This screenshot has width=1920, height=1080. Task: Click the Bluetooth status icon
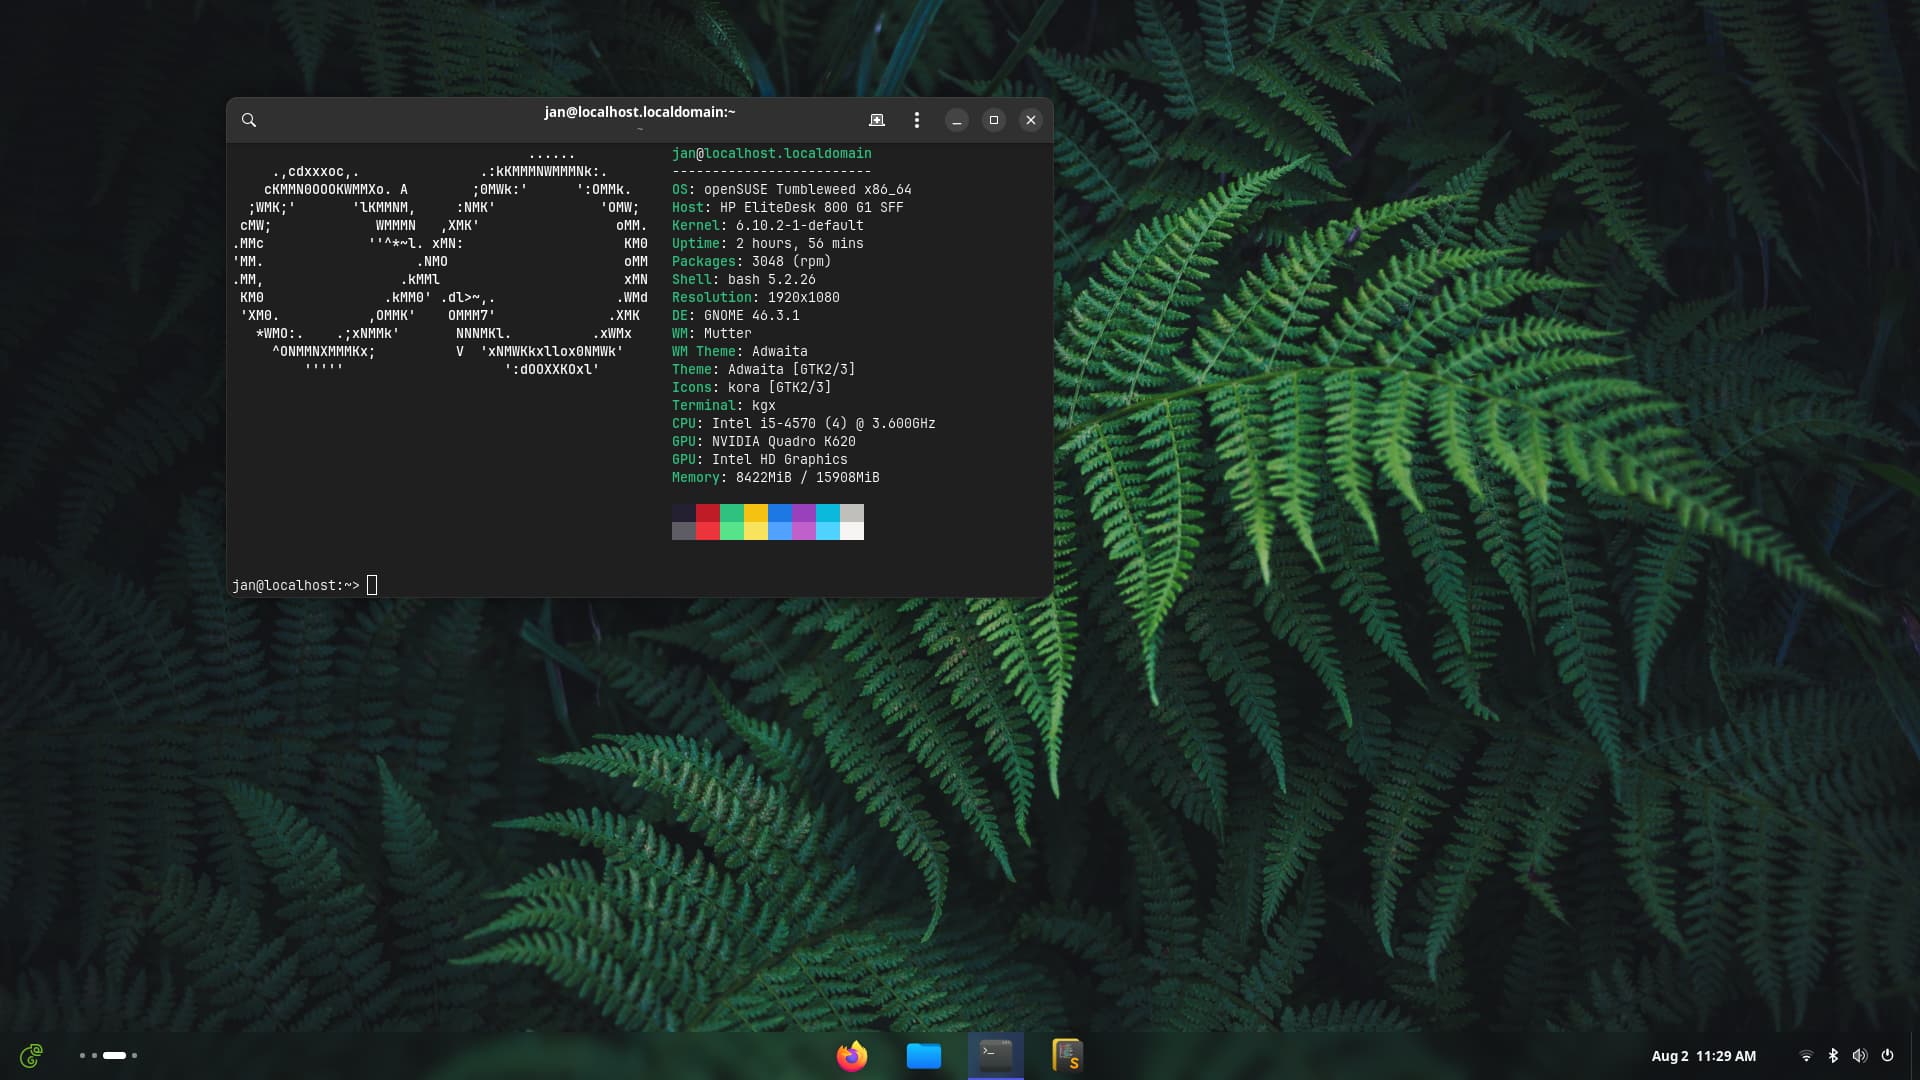click(1833, 1056)
